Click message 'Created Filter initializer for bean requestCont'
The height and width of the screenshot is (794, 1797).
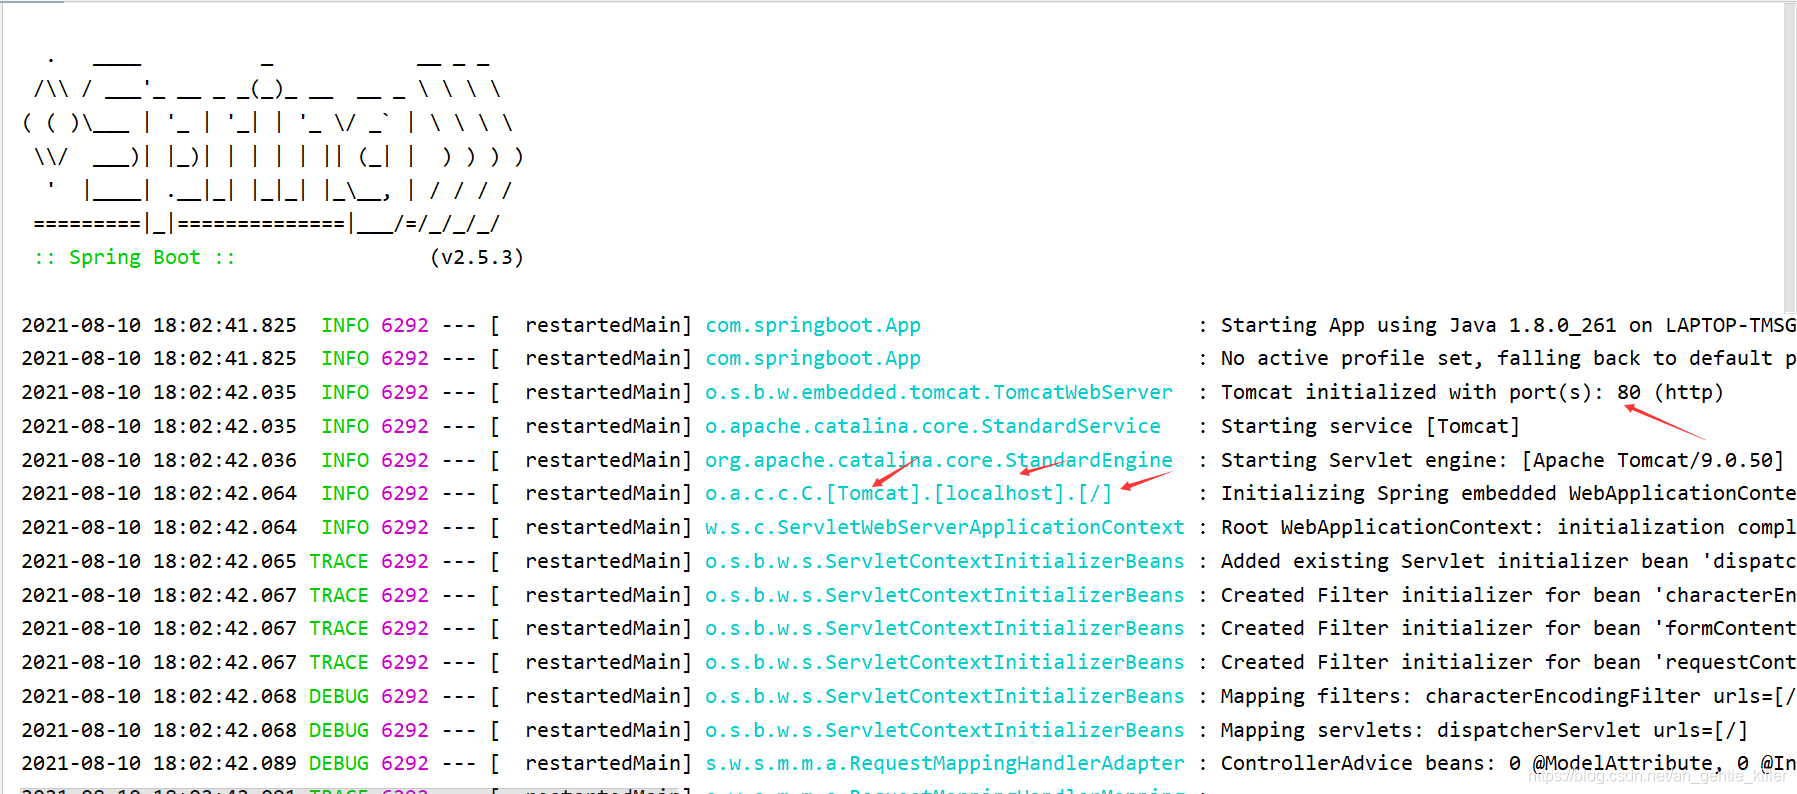(1508, 662)
